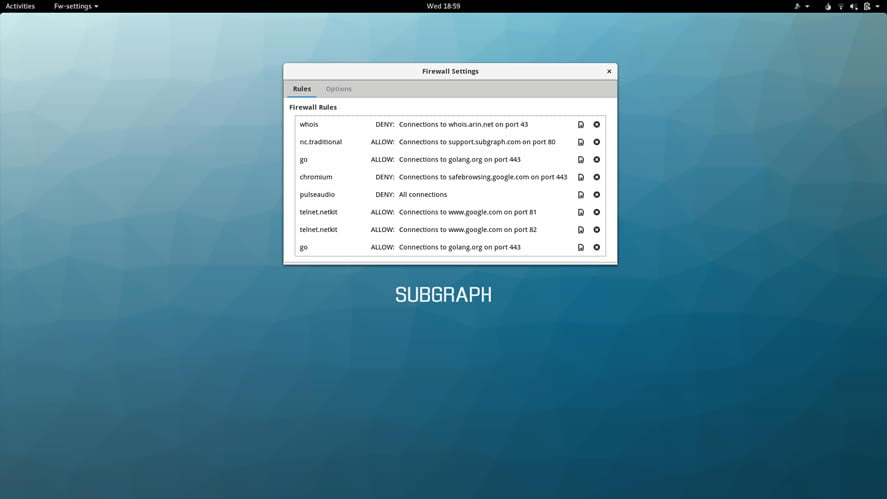This screenshot has width=887, height=499.
Task: Click the network icon in top bar
Action: coord(841,6)
